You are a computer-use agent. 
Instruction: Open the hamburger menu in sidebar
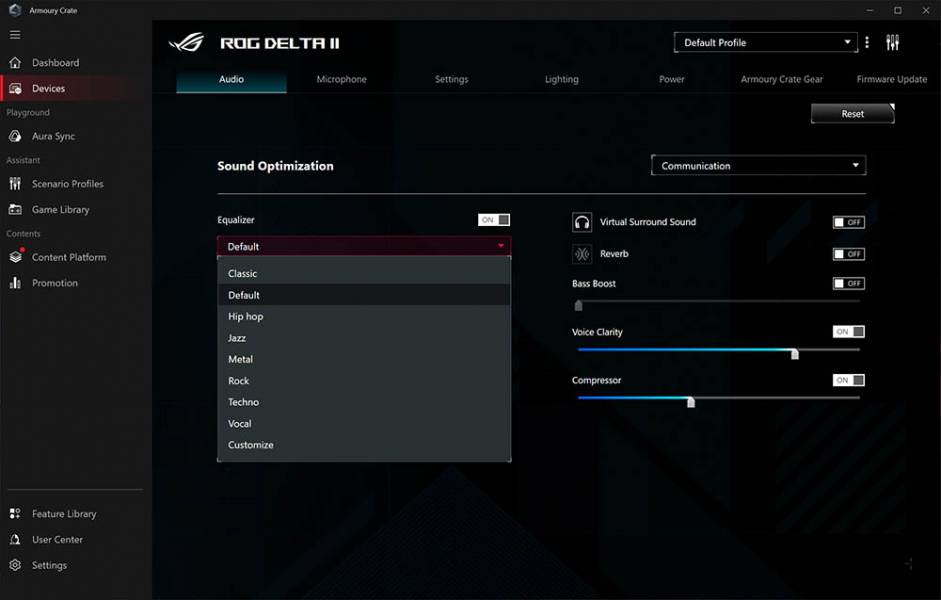[15, 35]
